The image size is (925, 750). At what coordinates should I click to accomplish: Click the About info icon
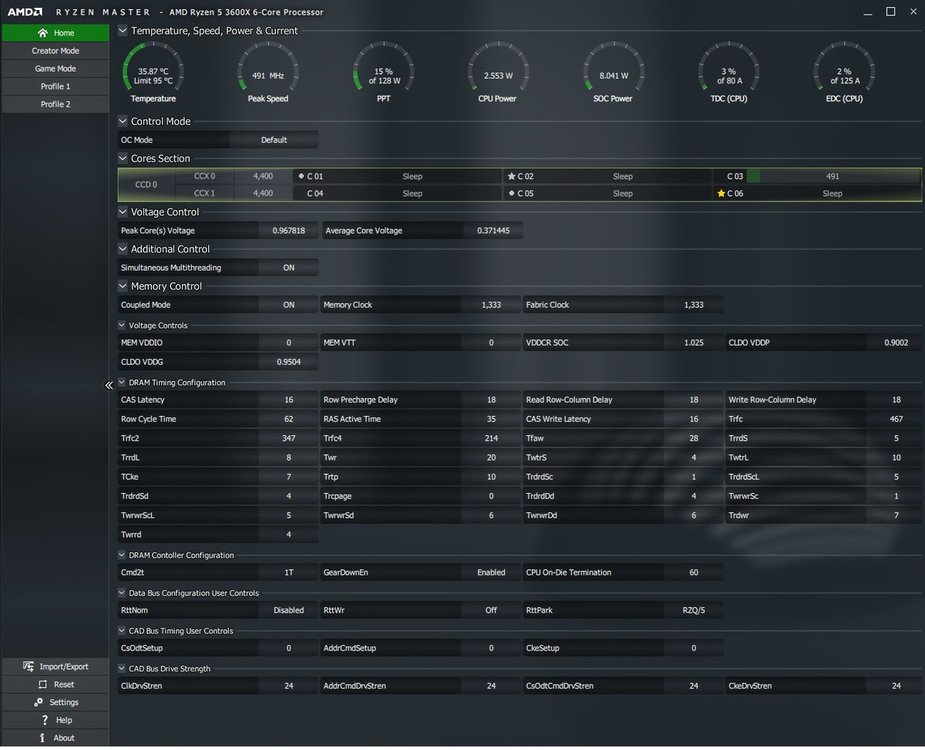42,738
